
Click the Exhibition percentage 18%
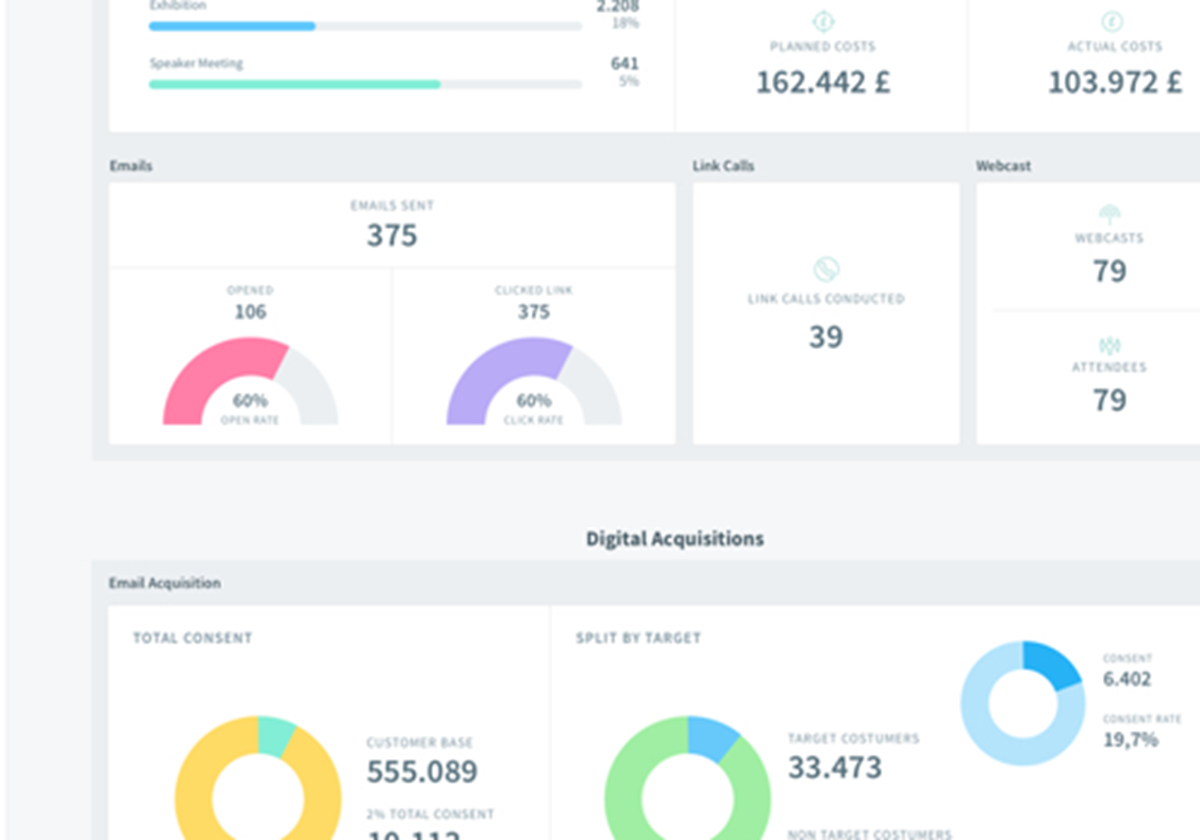click(x=626, y=23)
